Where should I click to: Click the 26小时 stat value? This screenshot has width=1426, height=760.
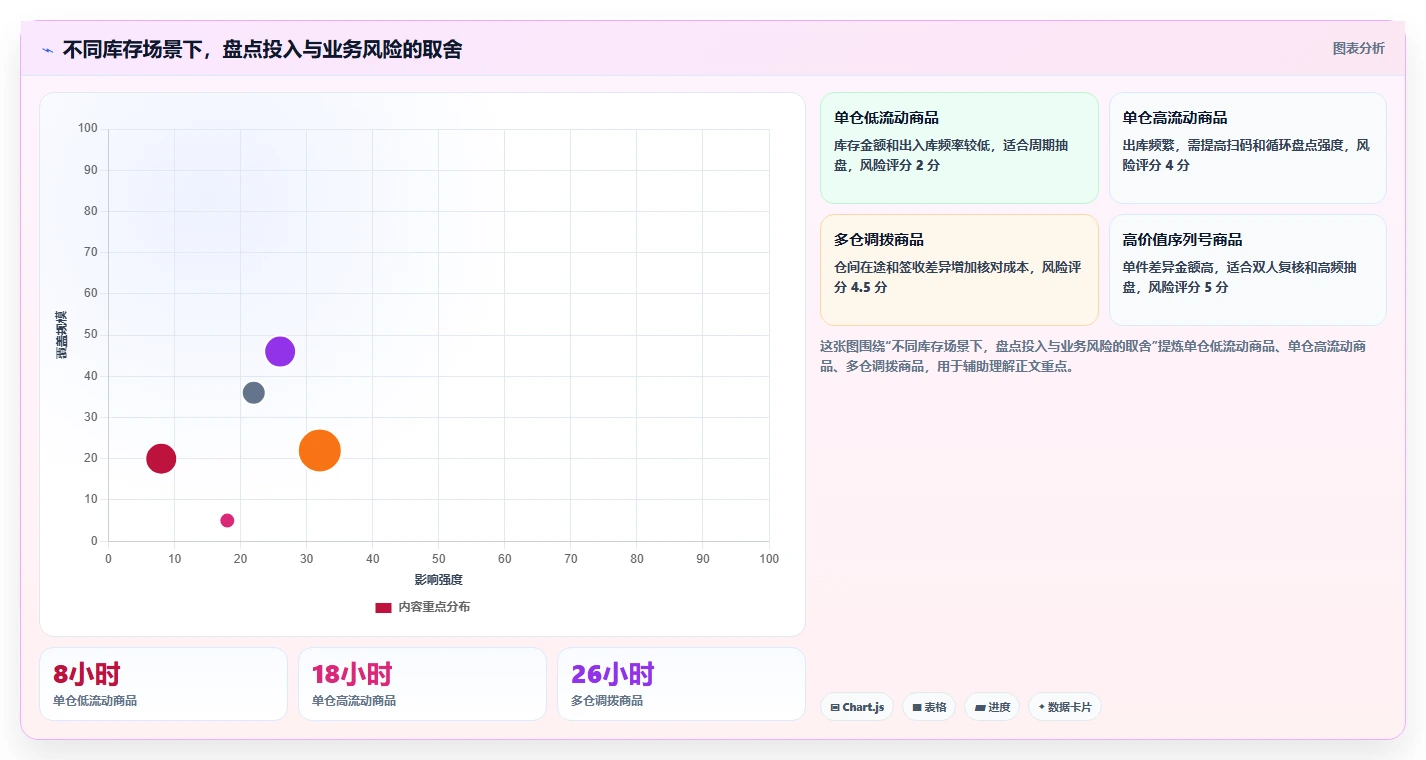[613, 674]
